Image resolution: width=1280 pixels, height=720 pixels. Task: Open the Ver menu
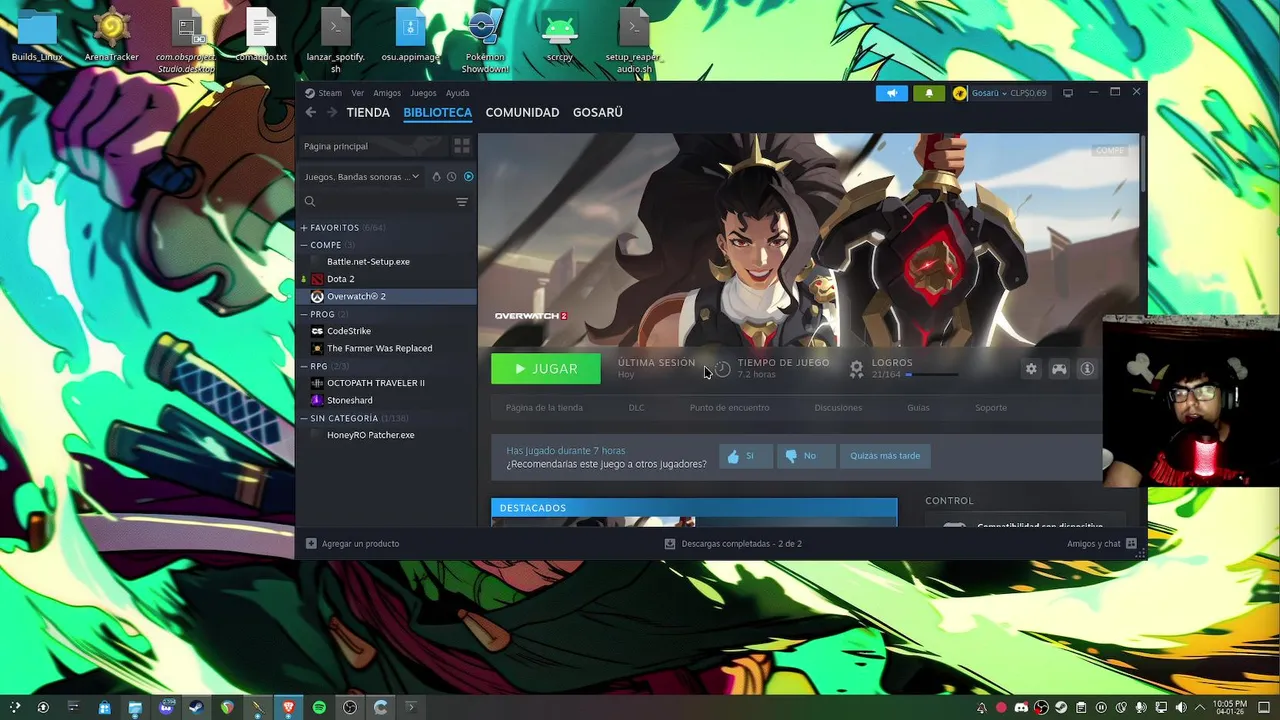pos(357,93)
